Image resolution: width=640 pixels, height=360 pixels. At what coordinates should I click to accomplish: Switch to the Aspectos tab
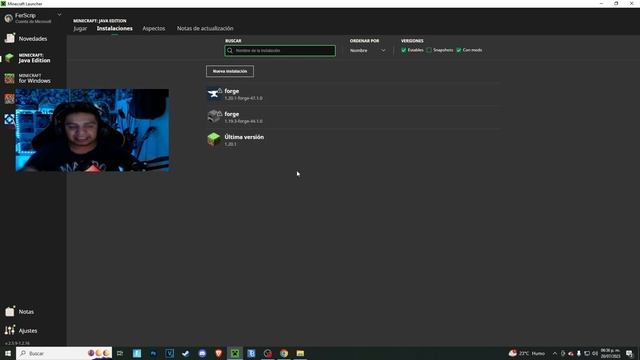coord(154,29)
